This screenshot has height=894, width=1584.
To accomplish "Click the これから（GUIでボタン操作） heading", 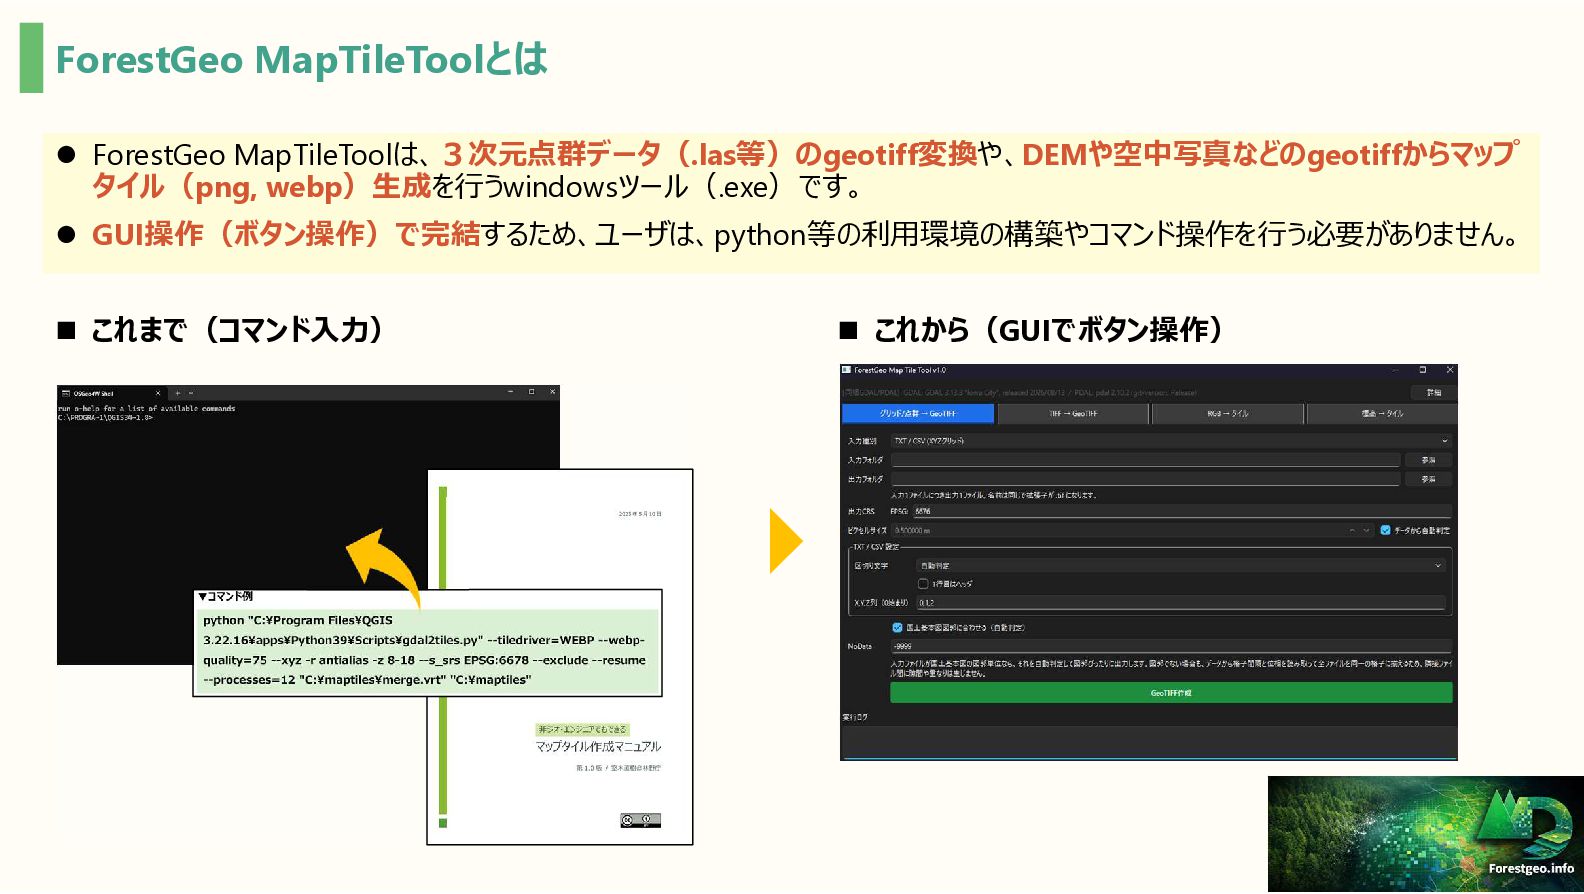I will point(1048,330).
